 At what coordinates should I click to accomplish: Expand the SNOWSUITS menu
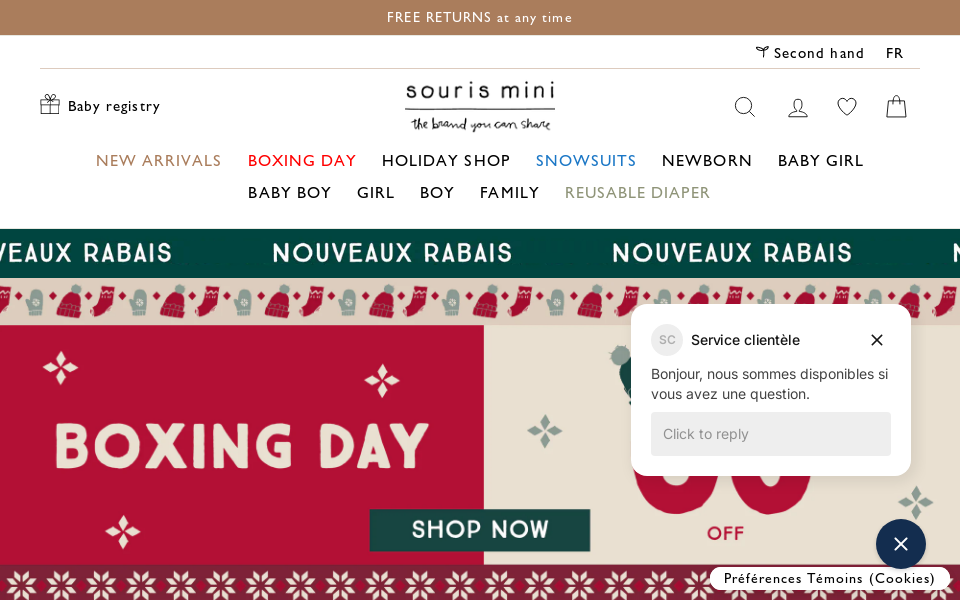point(586,161)
